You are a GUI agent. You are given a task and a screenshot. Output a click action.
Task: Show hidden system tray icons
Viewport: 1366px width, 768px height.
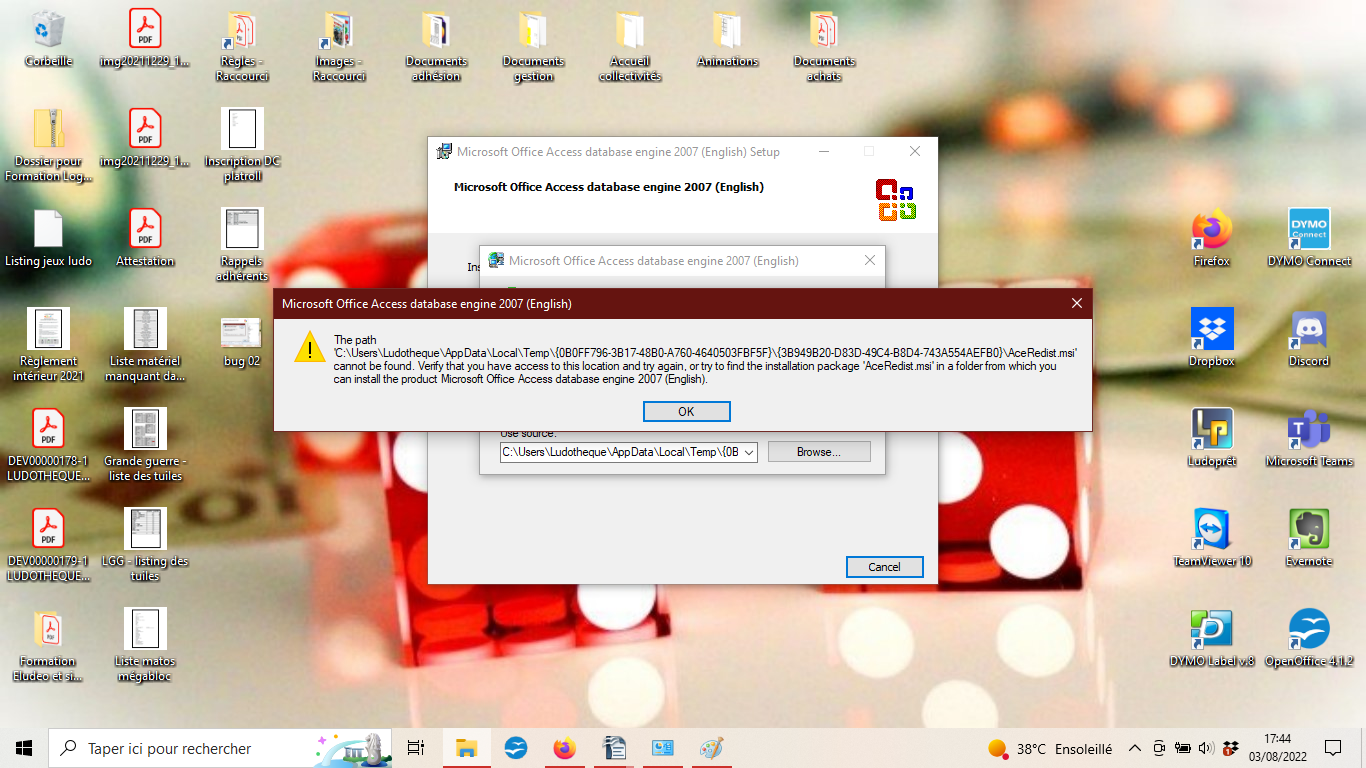(x=1134, y=748)
